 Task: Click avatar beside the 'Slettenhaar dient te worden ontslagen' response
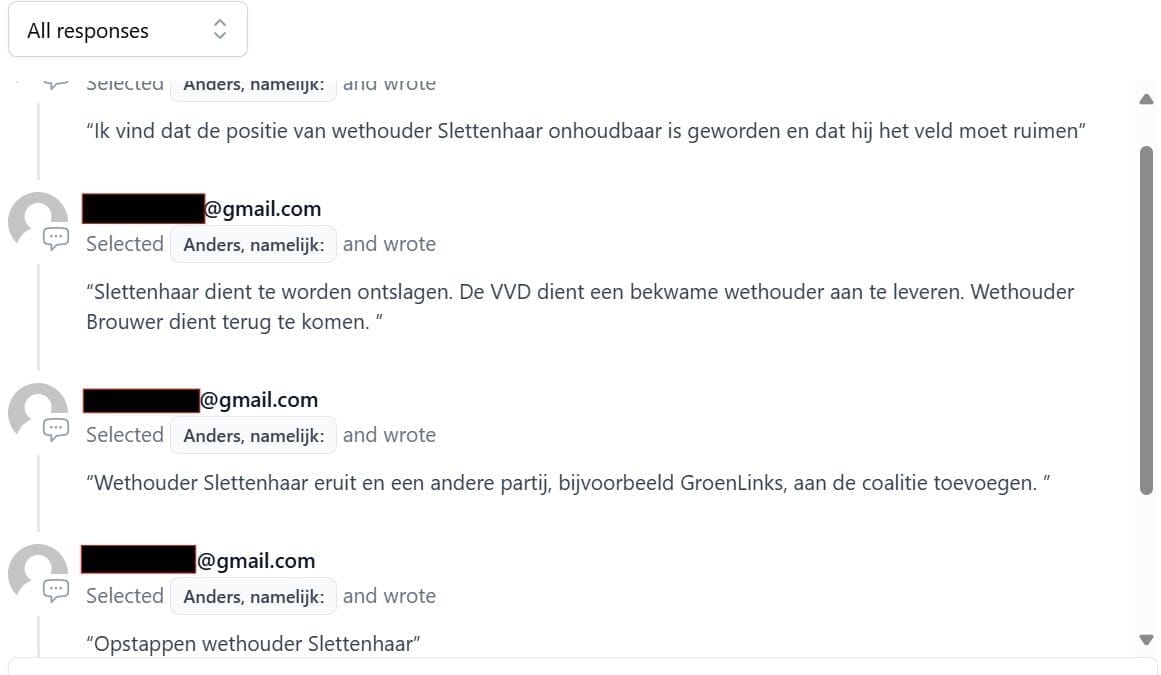(x=35, y=219)
